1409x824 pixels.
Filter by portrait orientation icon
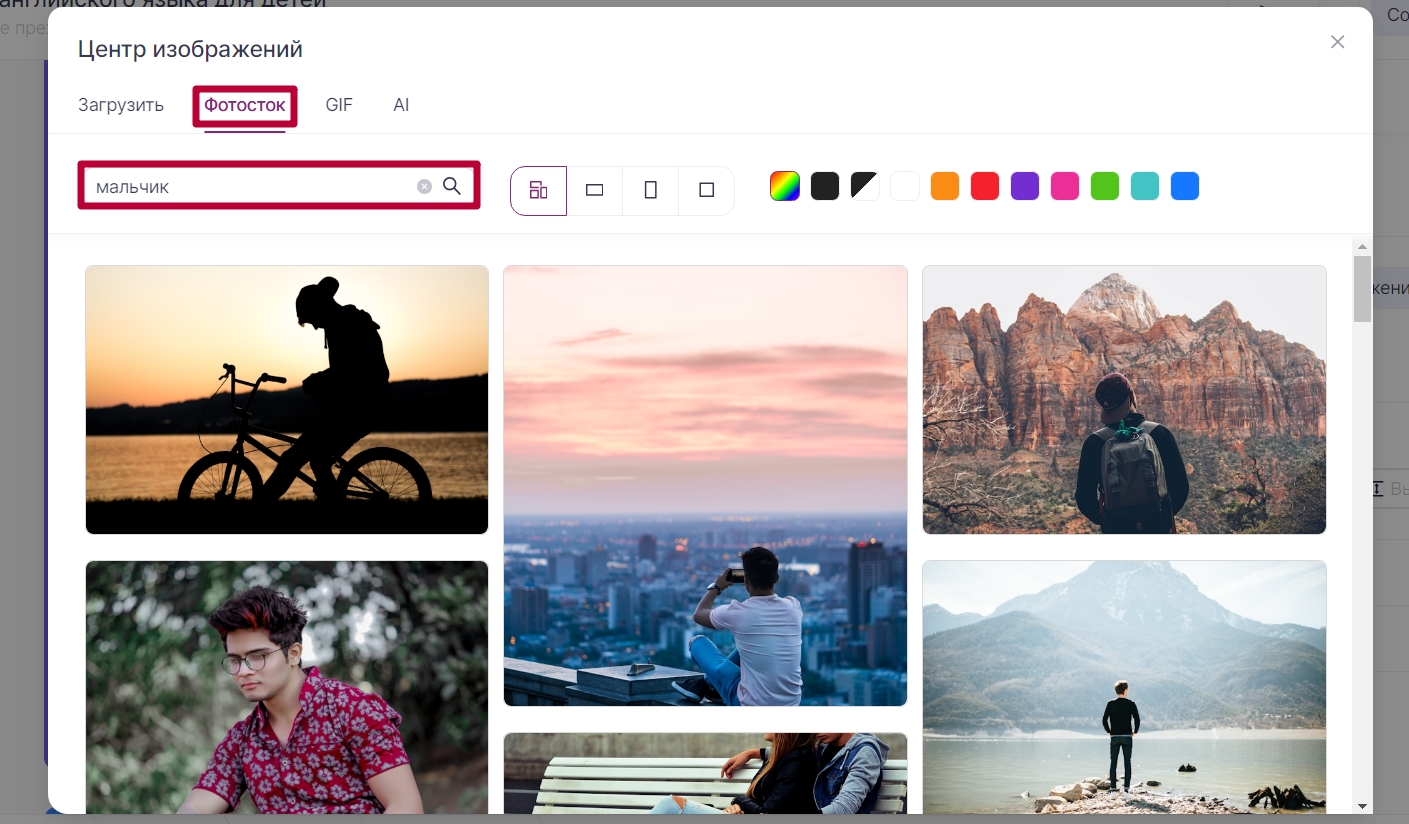651,190
